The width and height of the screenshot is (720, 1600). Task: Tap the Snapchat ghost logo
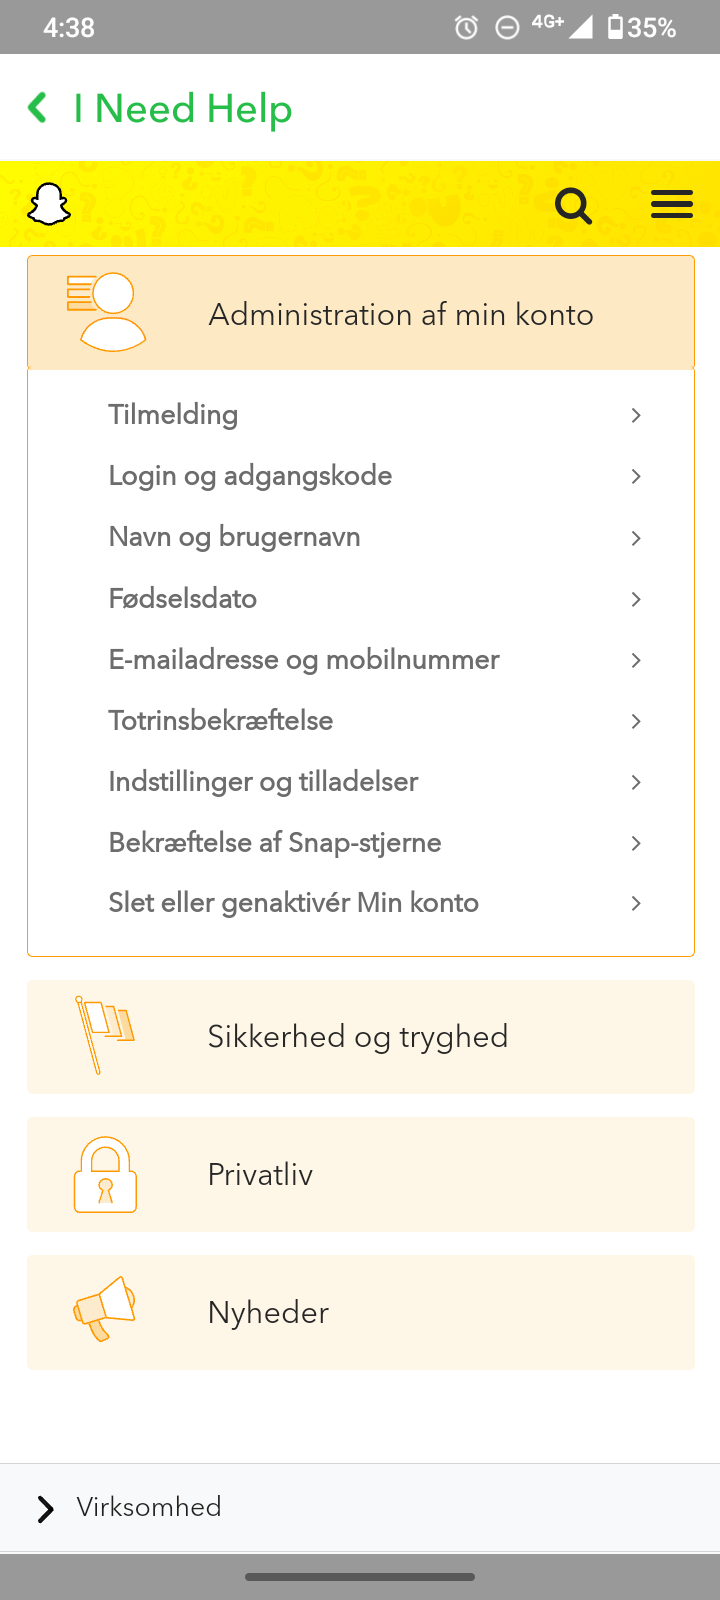click(49, 205)
